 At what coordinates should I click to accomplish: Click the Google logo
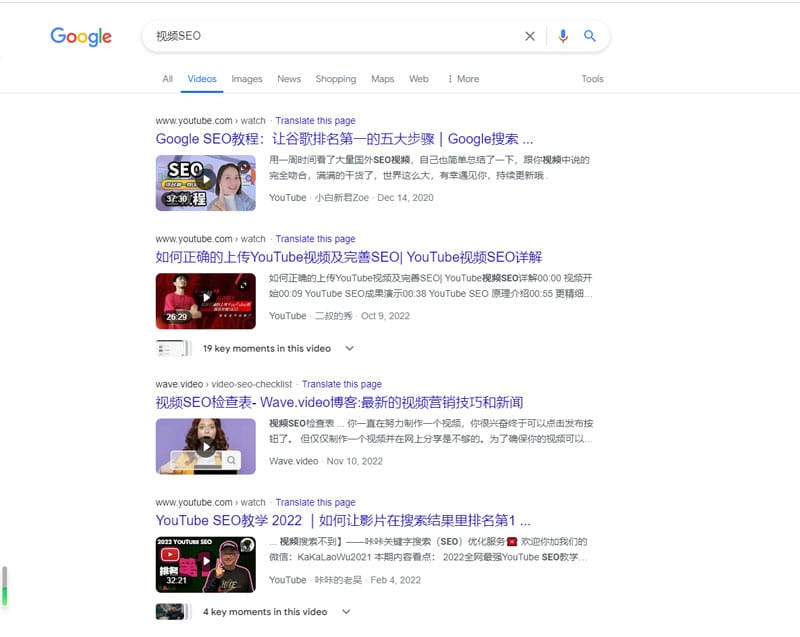(x=81, y=36)
